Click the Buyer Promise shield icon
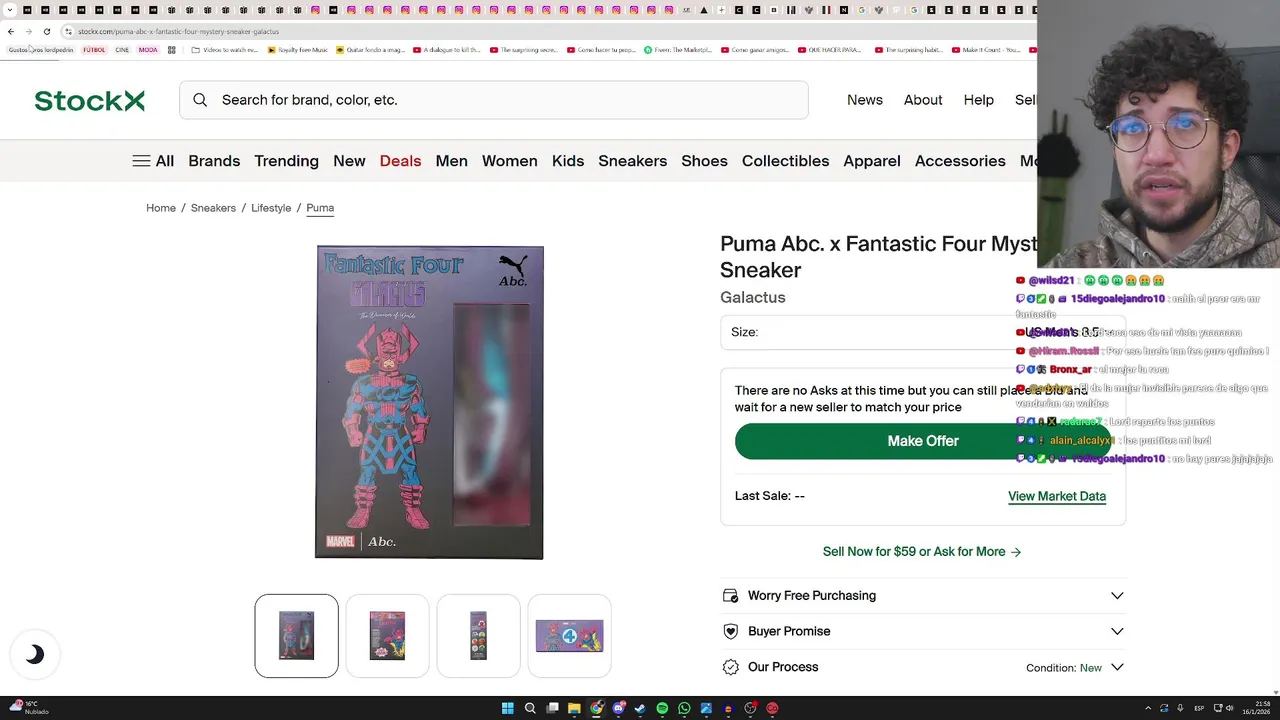Viewport: 1280px width, 720px height. coord(730,631)
